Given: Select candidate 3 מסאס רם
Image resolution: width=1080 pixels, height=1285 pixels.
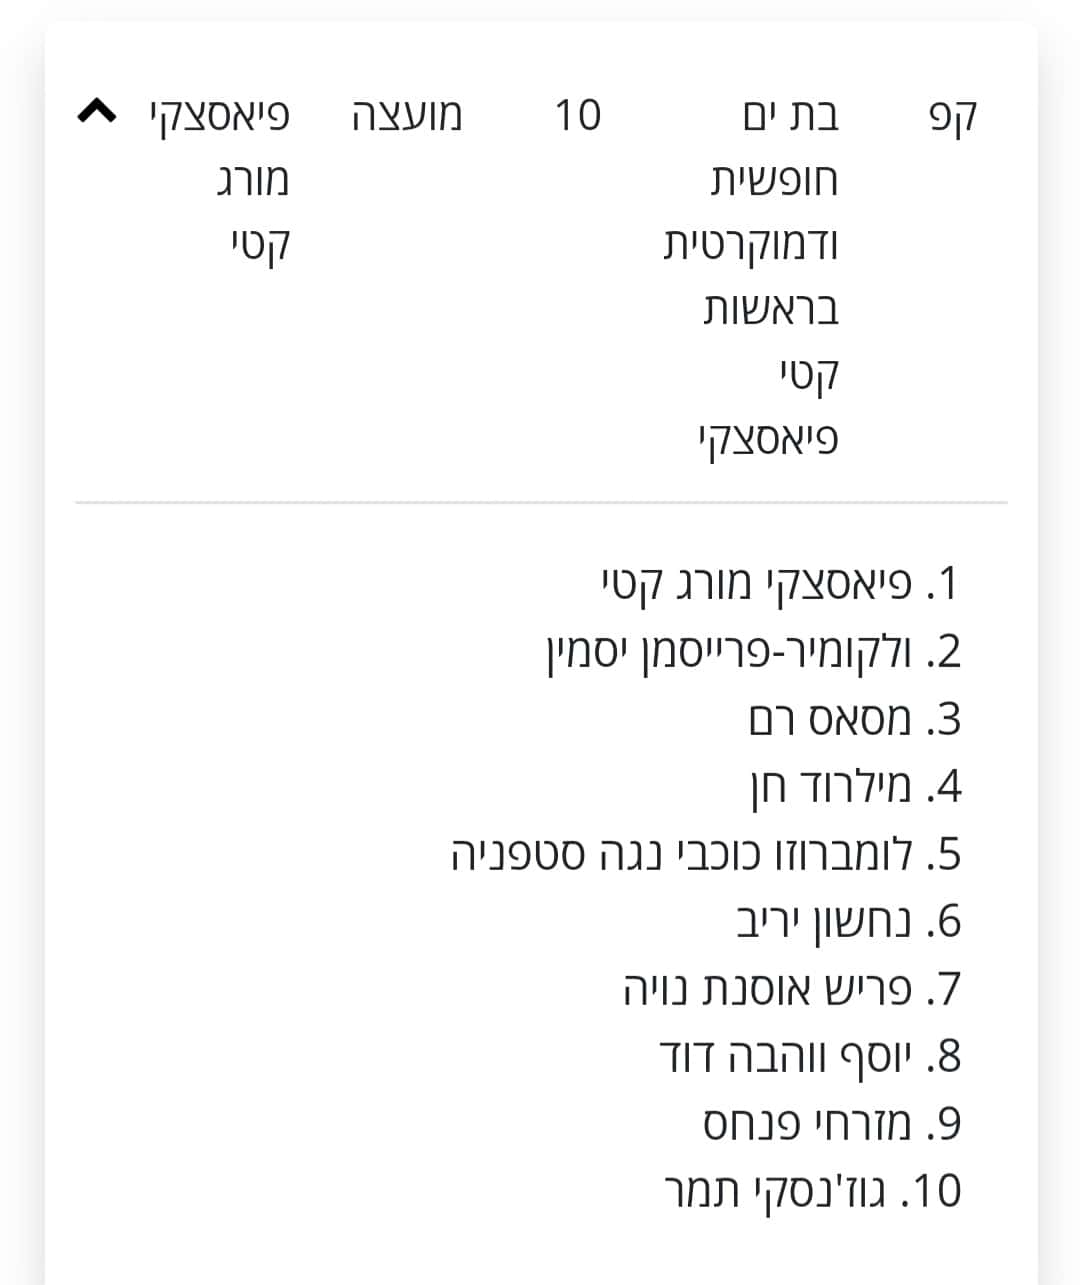Looking at the screenshot, I should pos(855,719).
